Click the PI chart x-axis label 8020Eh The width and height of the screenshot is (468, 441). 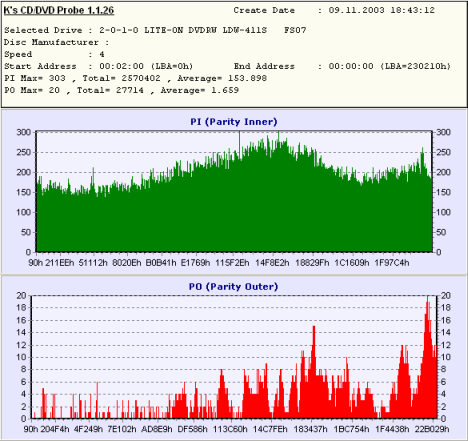point(127,263)
